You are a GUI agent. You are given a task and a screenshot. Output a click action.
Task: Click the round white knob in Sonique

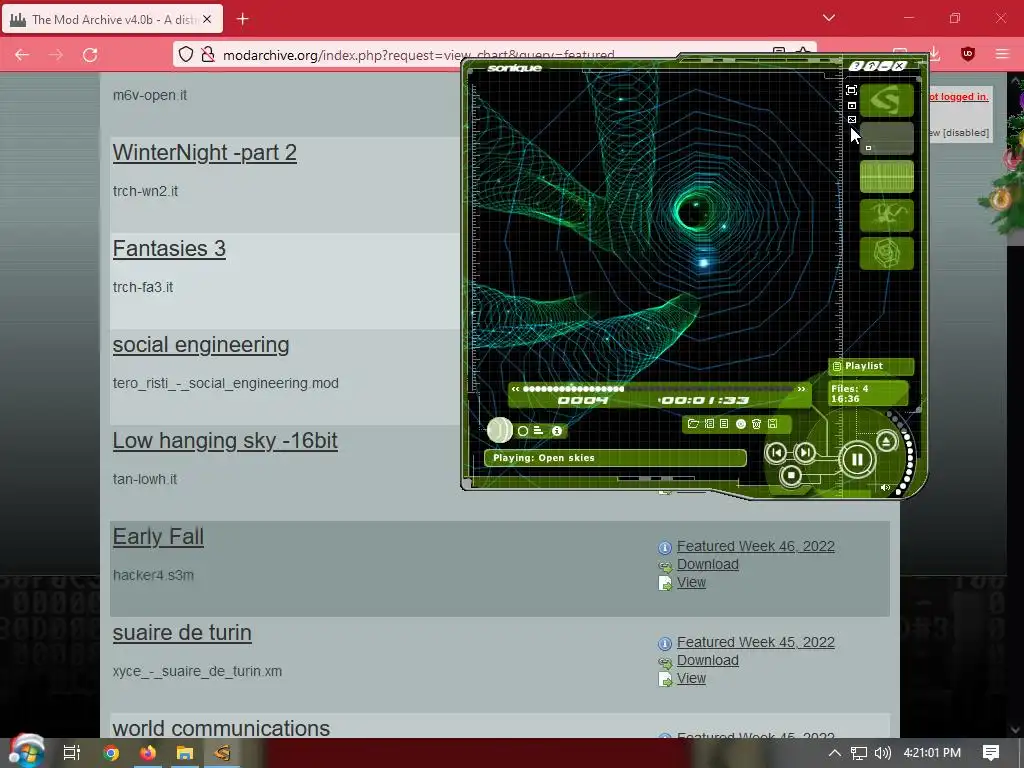(x=500, y=430)
